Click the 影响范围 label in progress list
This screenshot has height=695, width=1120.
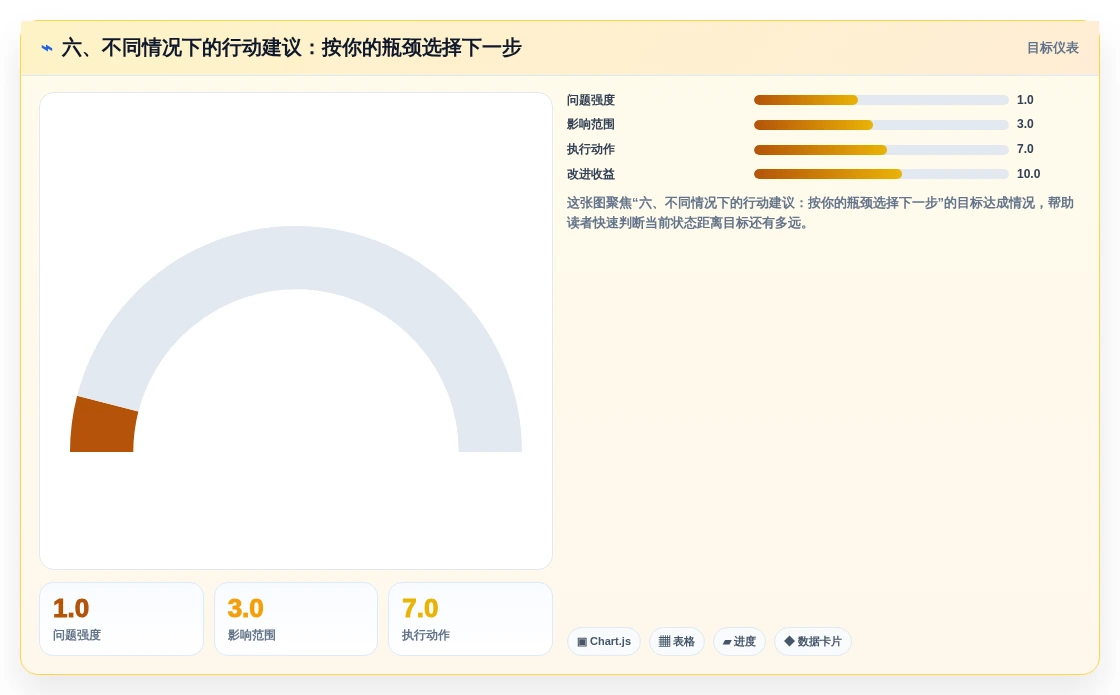point(591,124)
